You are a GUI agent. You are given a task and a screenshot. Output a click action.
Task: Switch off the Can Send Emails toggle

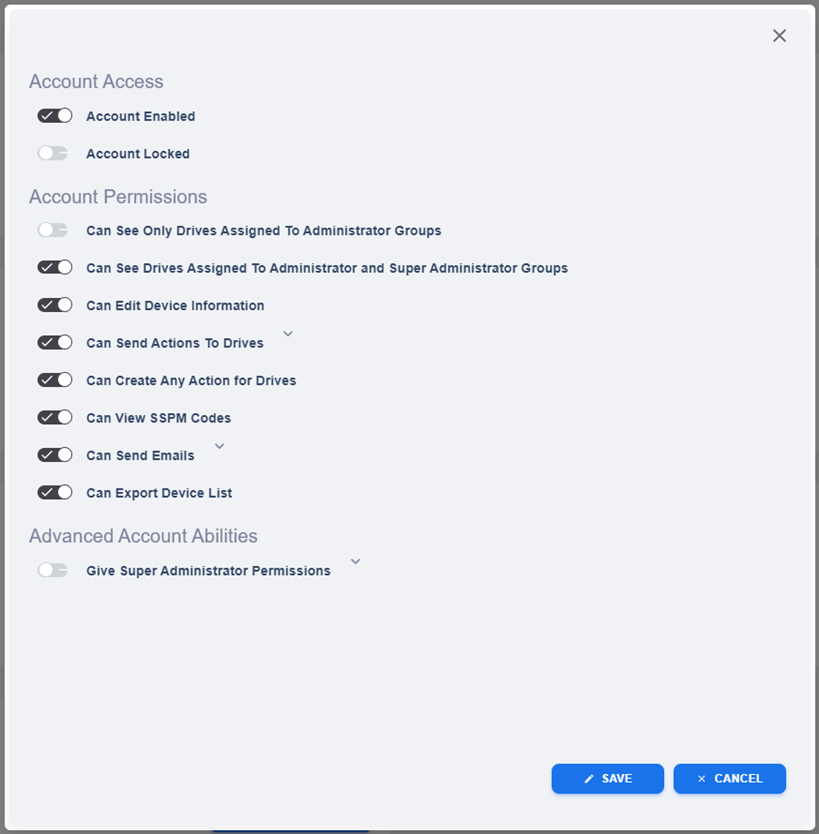(55, 455)
